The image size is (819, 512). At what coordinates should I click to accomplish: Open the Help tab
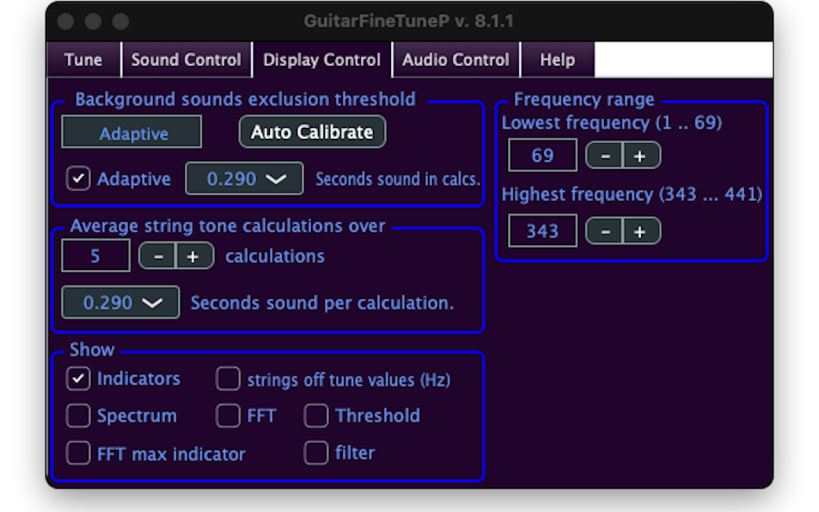557,60
